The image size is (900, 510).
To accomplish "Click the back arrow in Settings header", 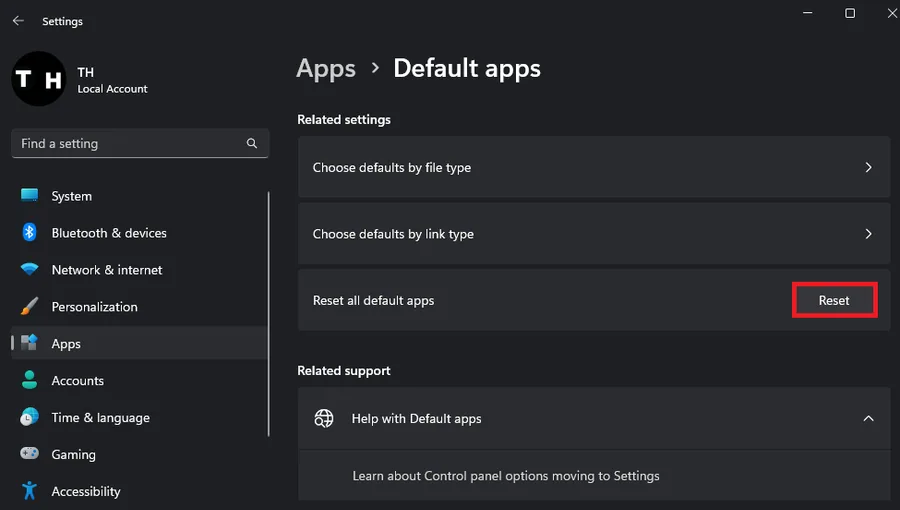I will coord(18,21).
